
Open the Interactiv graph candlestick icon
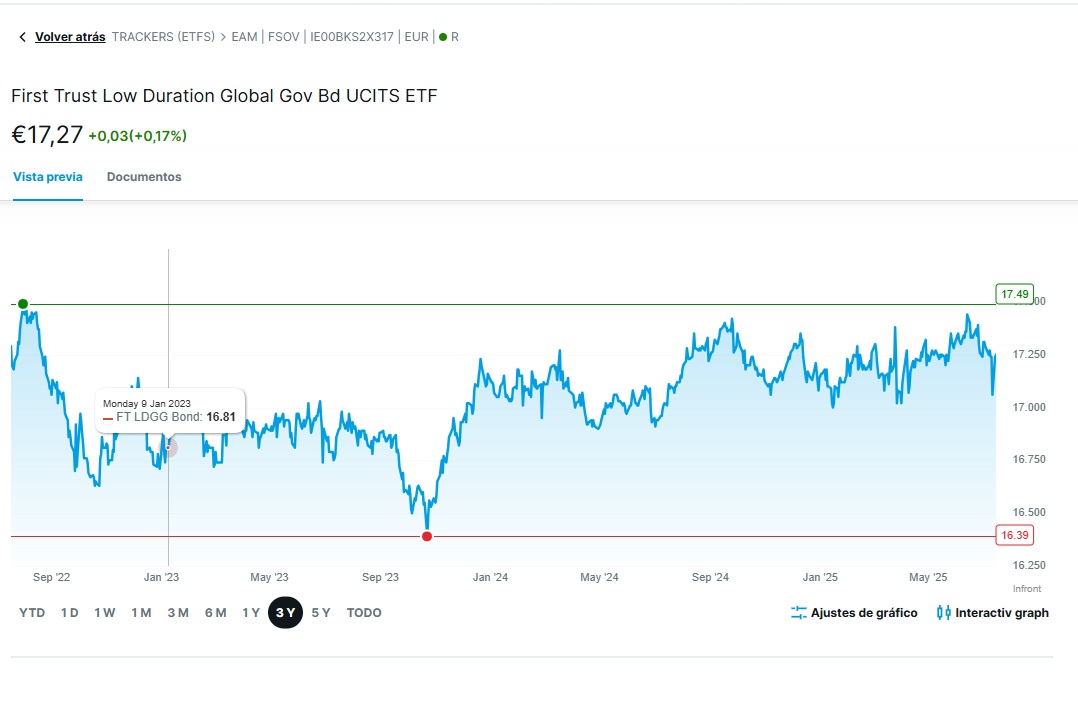pyautogui.click(x=943, y=613)
